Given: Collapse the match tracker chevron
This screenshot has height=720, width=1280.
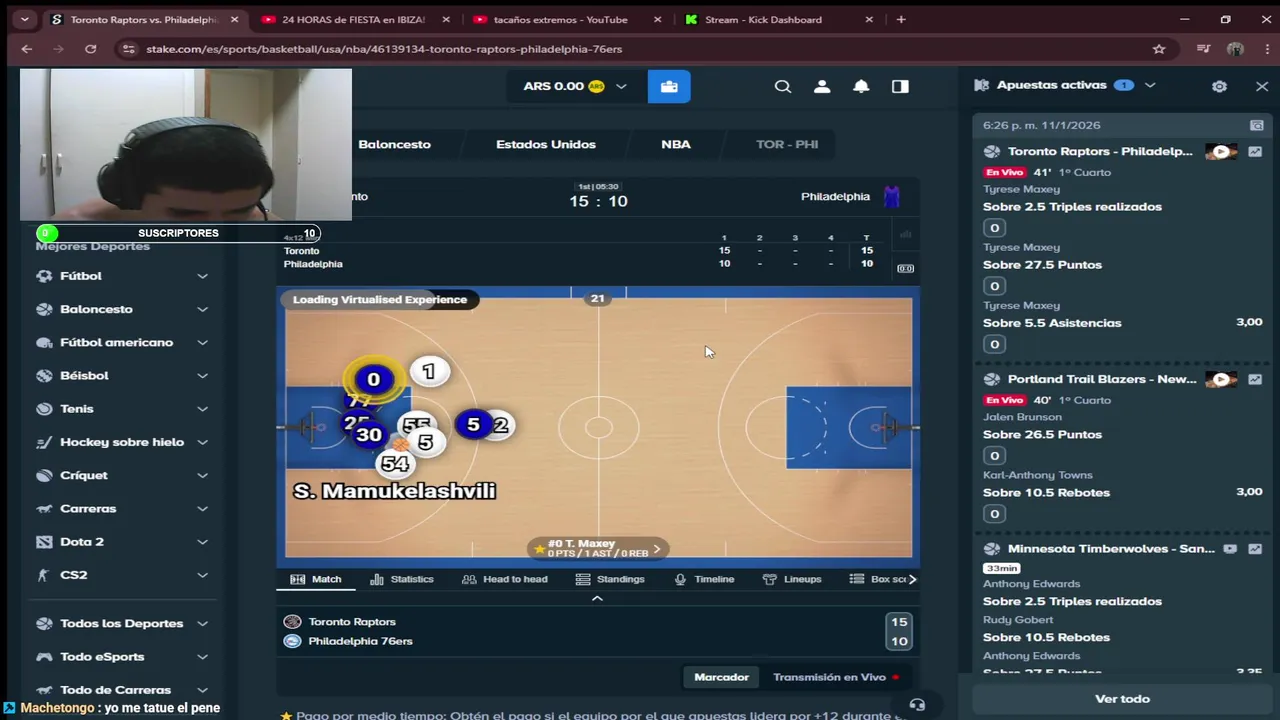Looking at the screenshot, I should (597, 598).
